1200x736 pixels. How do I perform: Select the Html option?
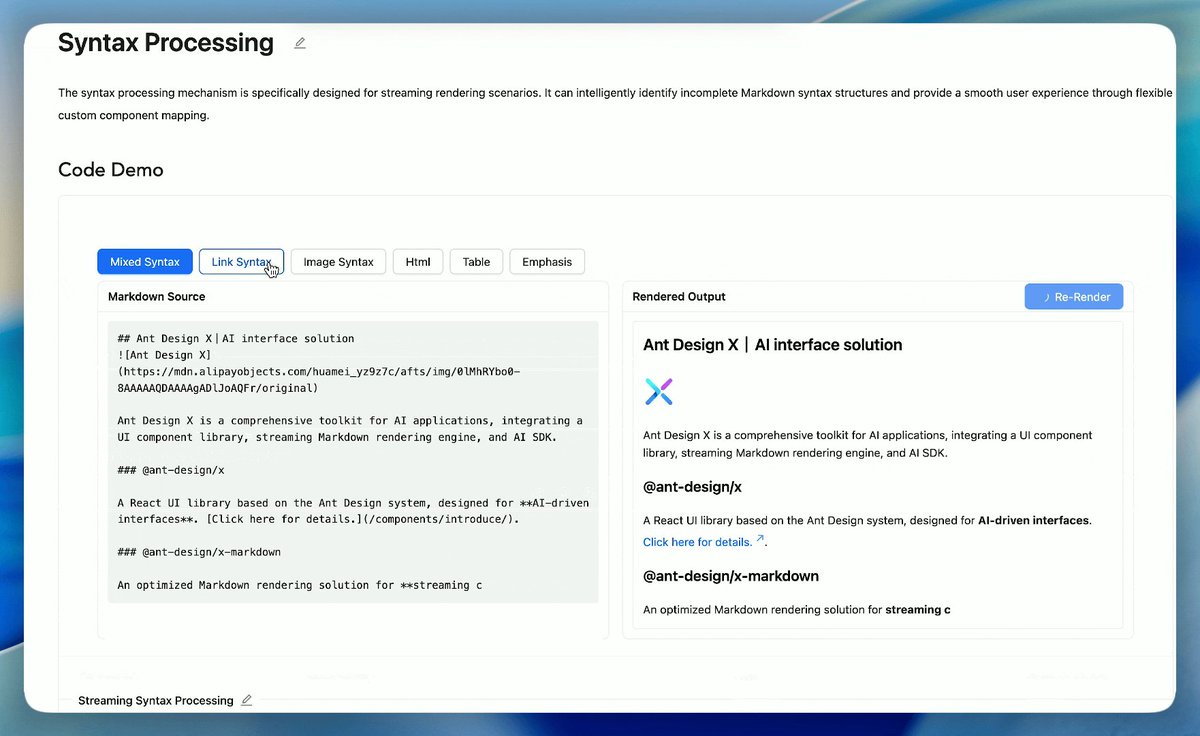[x=418, y=262]
